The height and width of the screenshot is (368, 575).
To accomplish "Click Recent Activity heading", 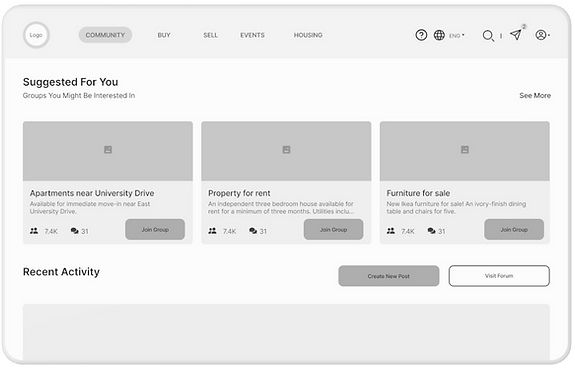I will tap(61, 272).
